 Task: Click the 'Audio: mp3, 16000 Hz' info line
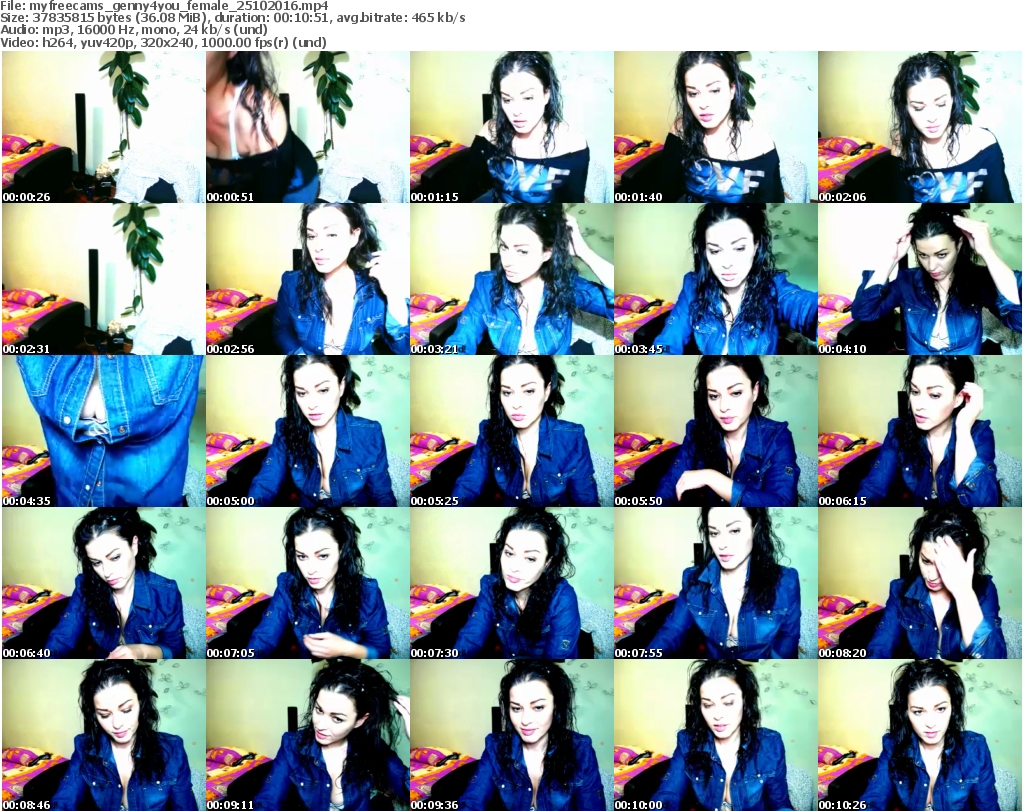point(134,30)
